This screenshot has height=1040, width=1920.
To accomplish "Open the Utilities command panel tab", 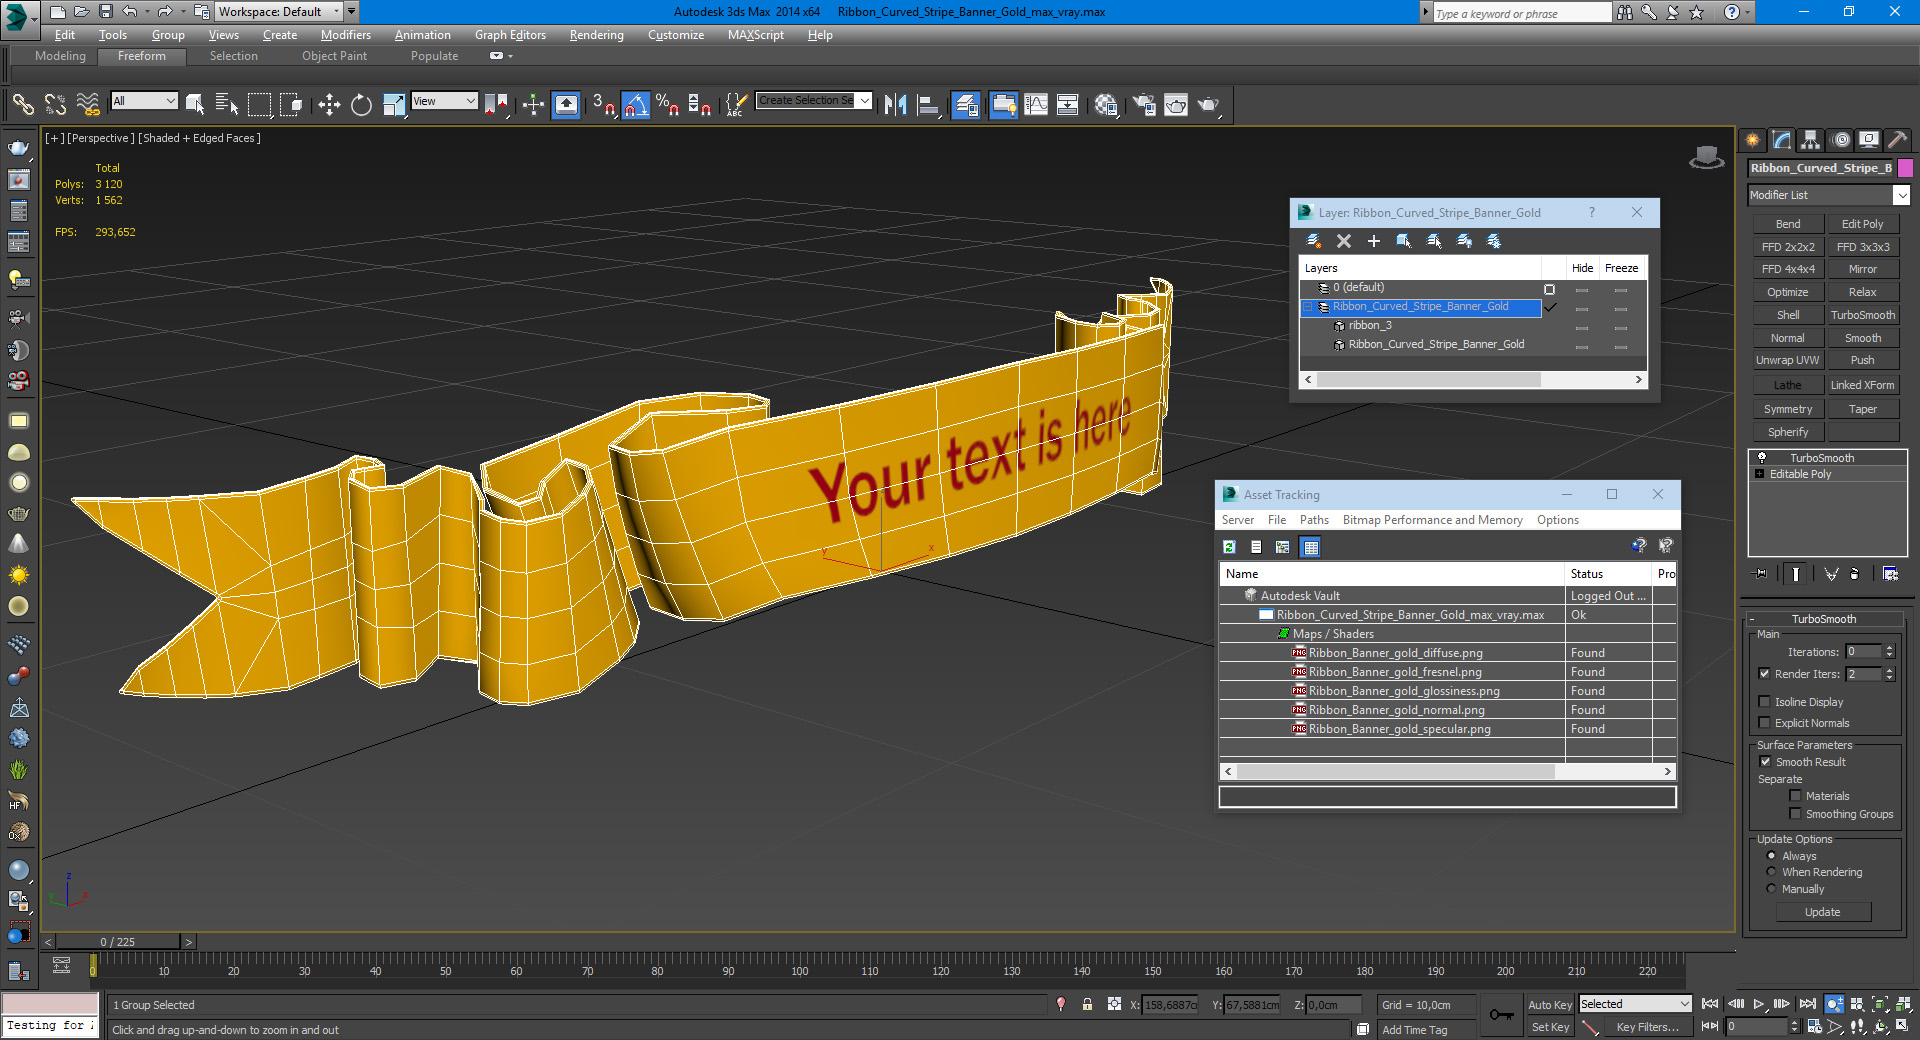I will tap(1897, 140).
